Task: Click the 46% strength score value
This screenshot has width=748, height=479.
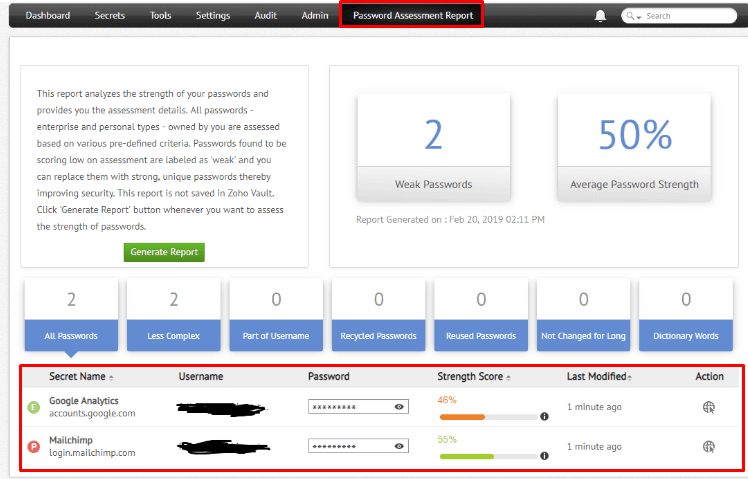Action: pyautogui.click(x=447, y=400)
